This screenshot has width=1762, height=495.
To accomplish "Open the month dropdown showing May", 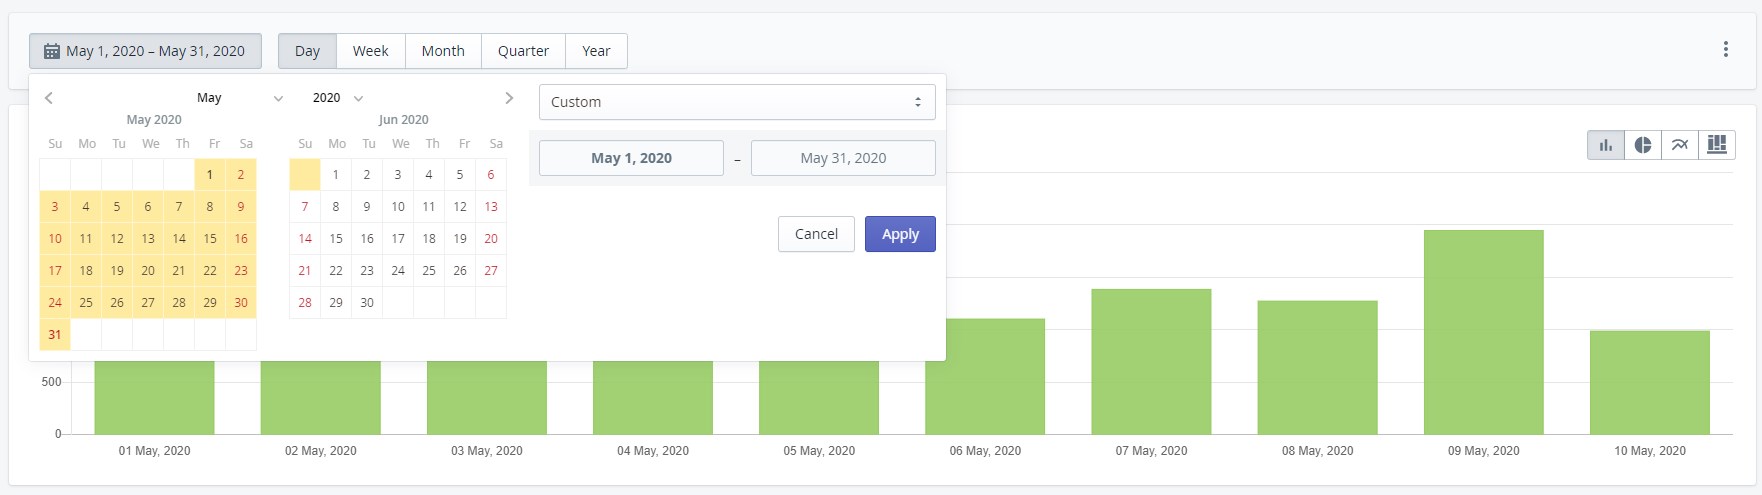I will [x=240, y=98].
